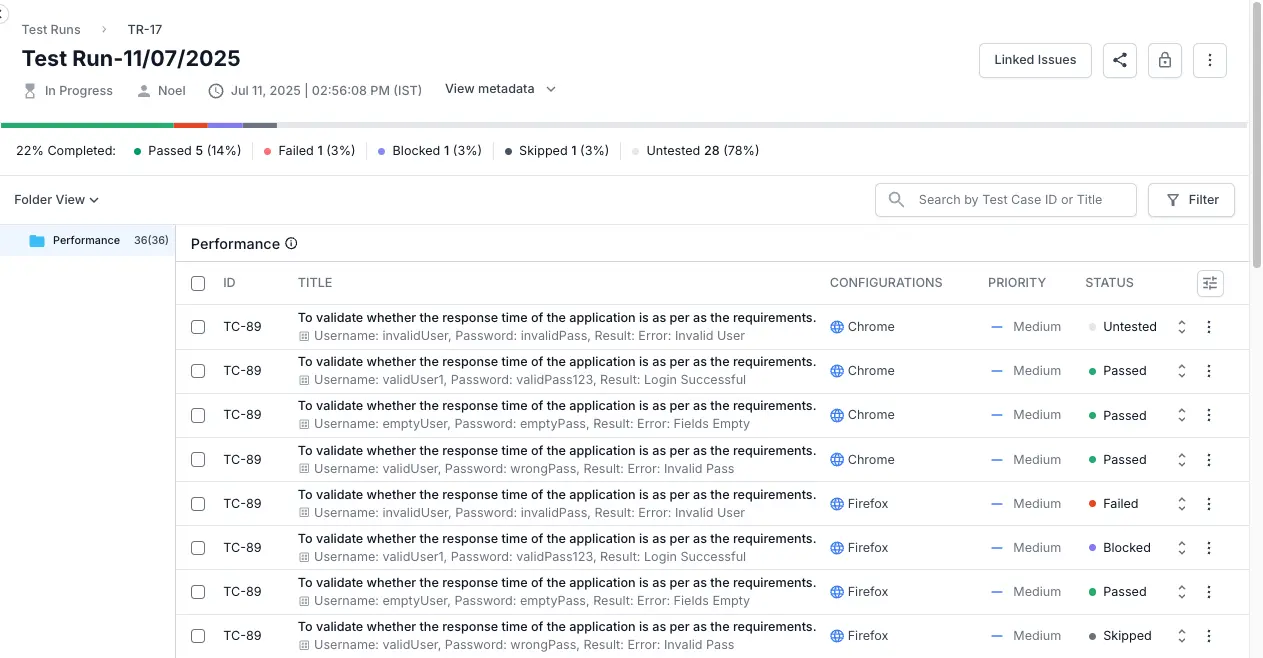Change status using the Failed row's status arrows
Image resolution: width=1263 pixels, height=658 pixels.
pos(1181,504)
